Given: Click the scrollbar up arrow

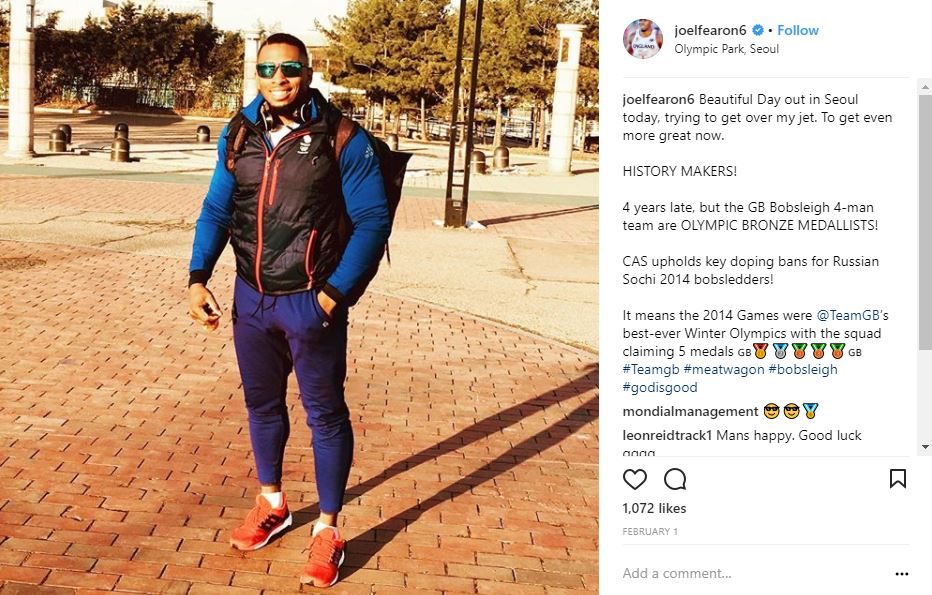Looking at the screenshot, I should click(925, 87).
